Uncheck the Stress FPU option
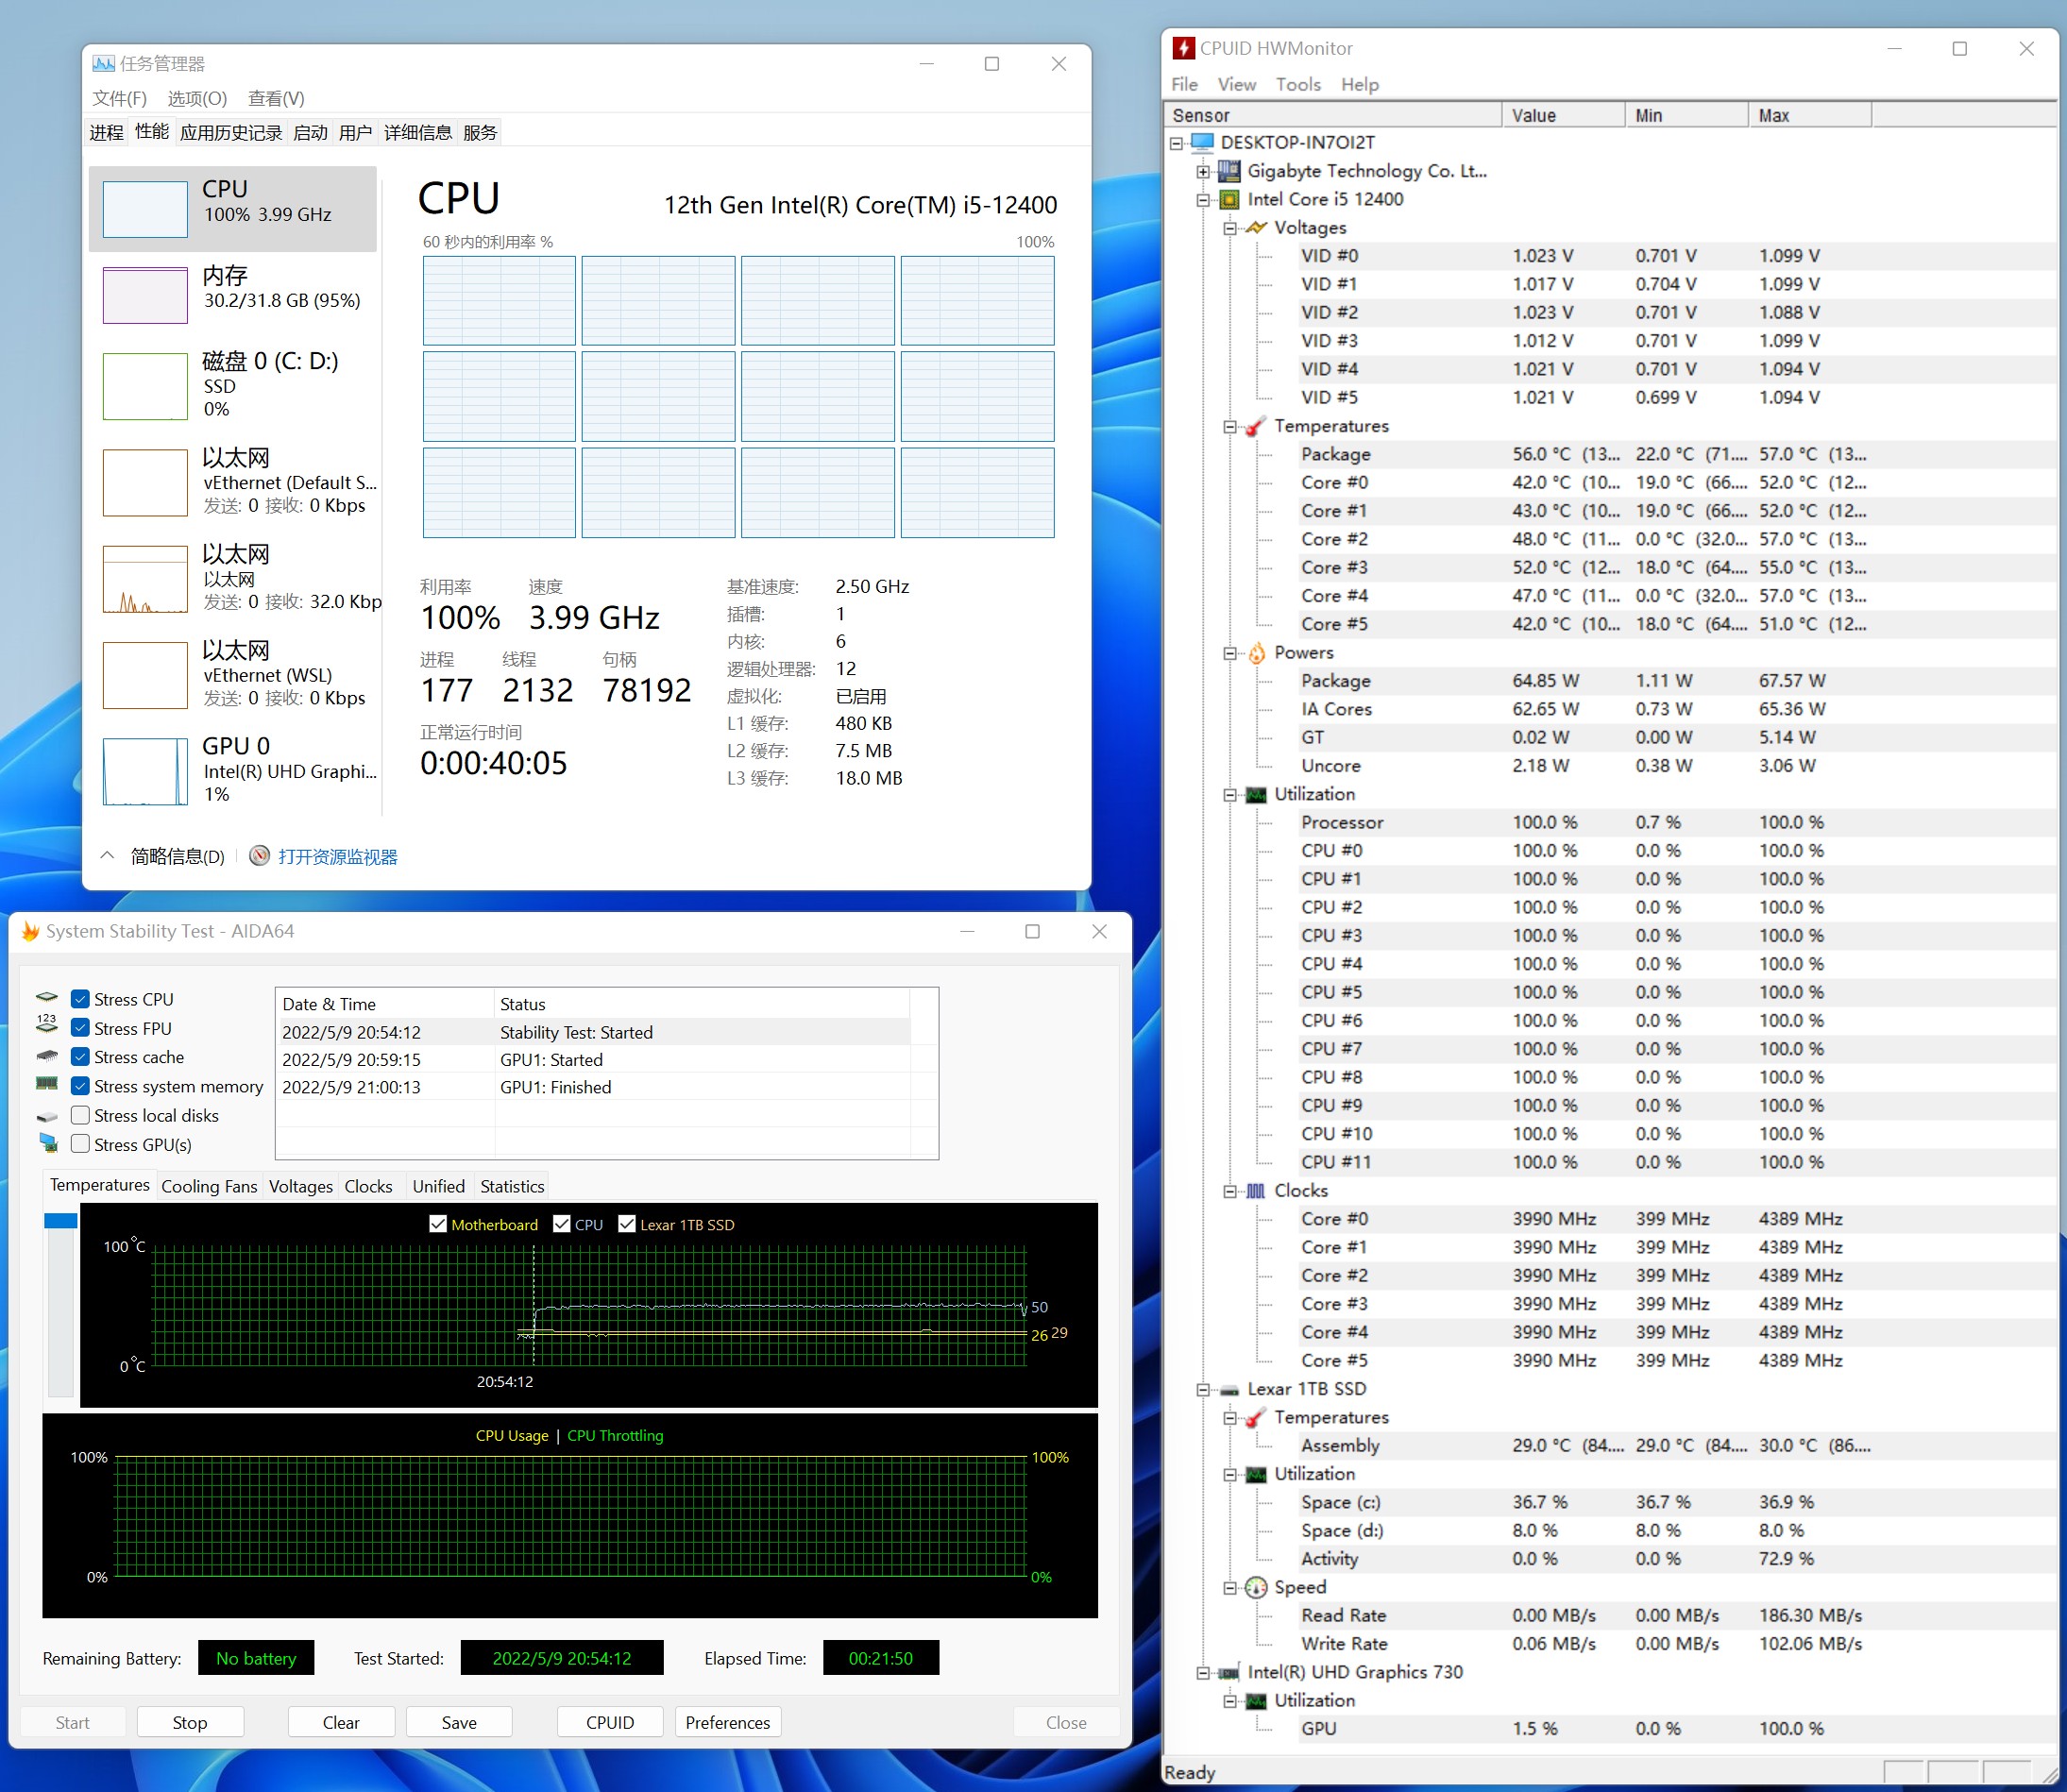The height and width of the screenshot is (1792, 2067). pyautogui.click(x=81, y=1028)
